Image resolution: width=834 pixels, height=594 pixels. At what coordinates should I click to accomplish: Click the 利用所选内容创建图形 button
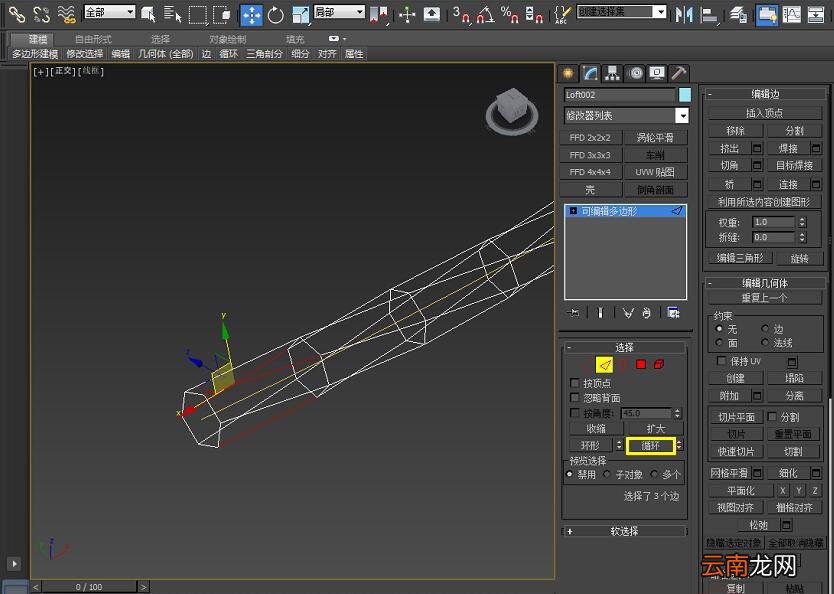764,202
